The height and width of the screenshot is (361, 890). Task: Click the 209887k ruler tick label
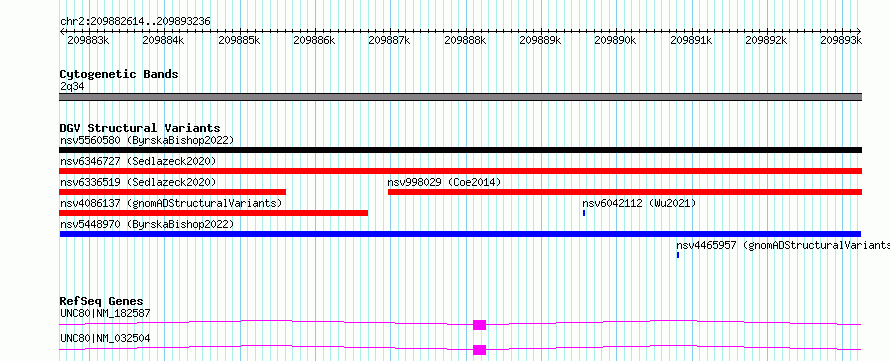click(x=389, y=40)
